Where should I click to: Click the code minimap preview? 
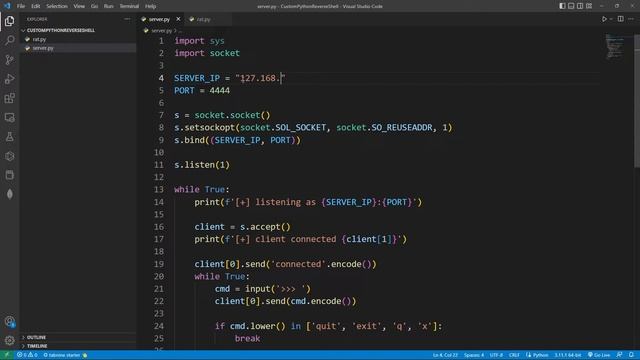tap(615, 47)
